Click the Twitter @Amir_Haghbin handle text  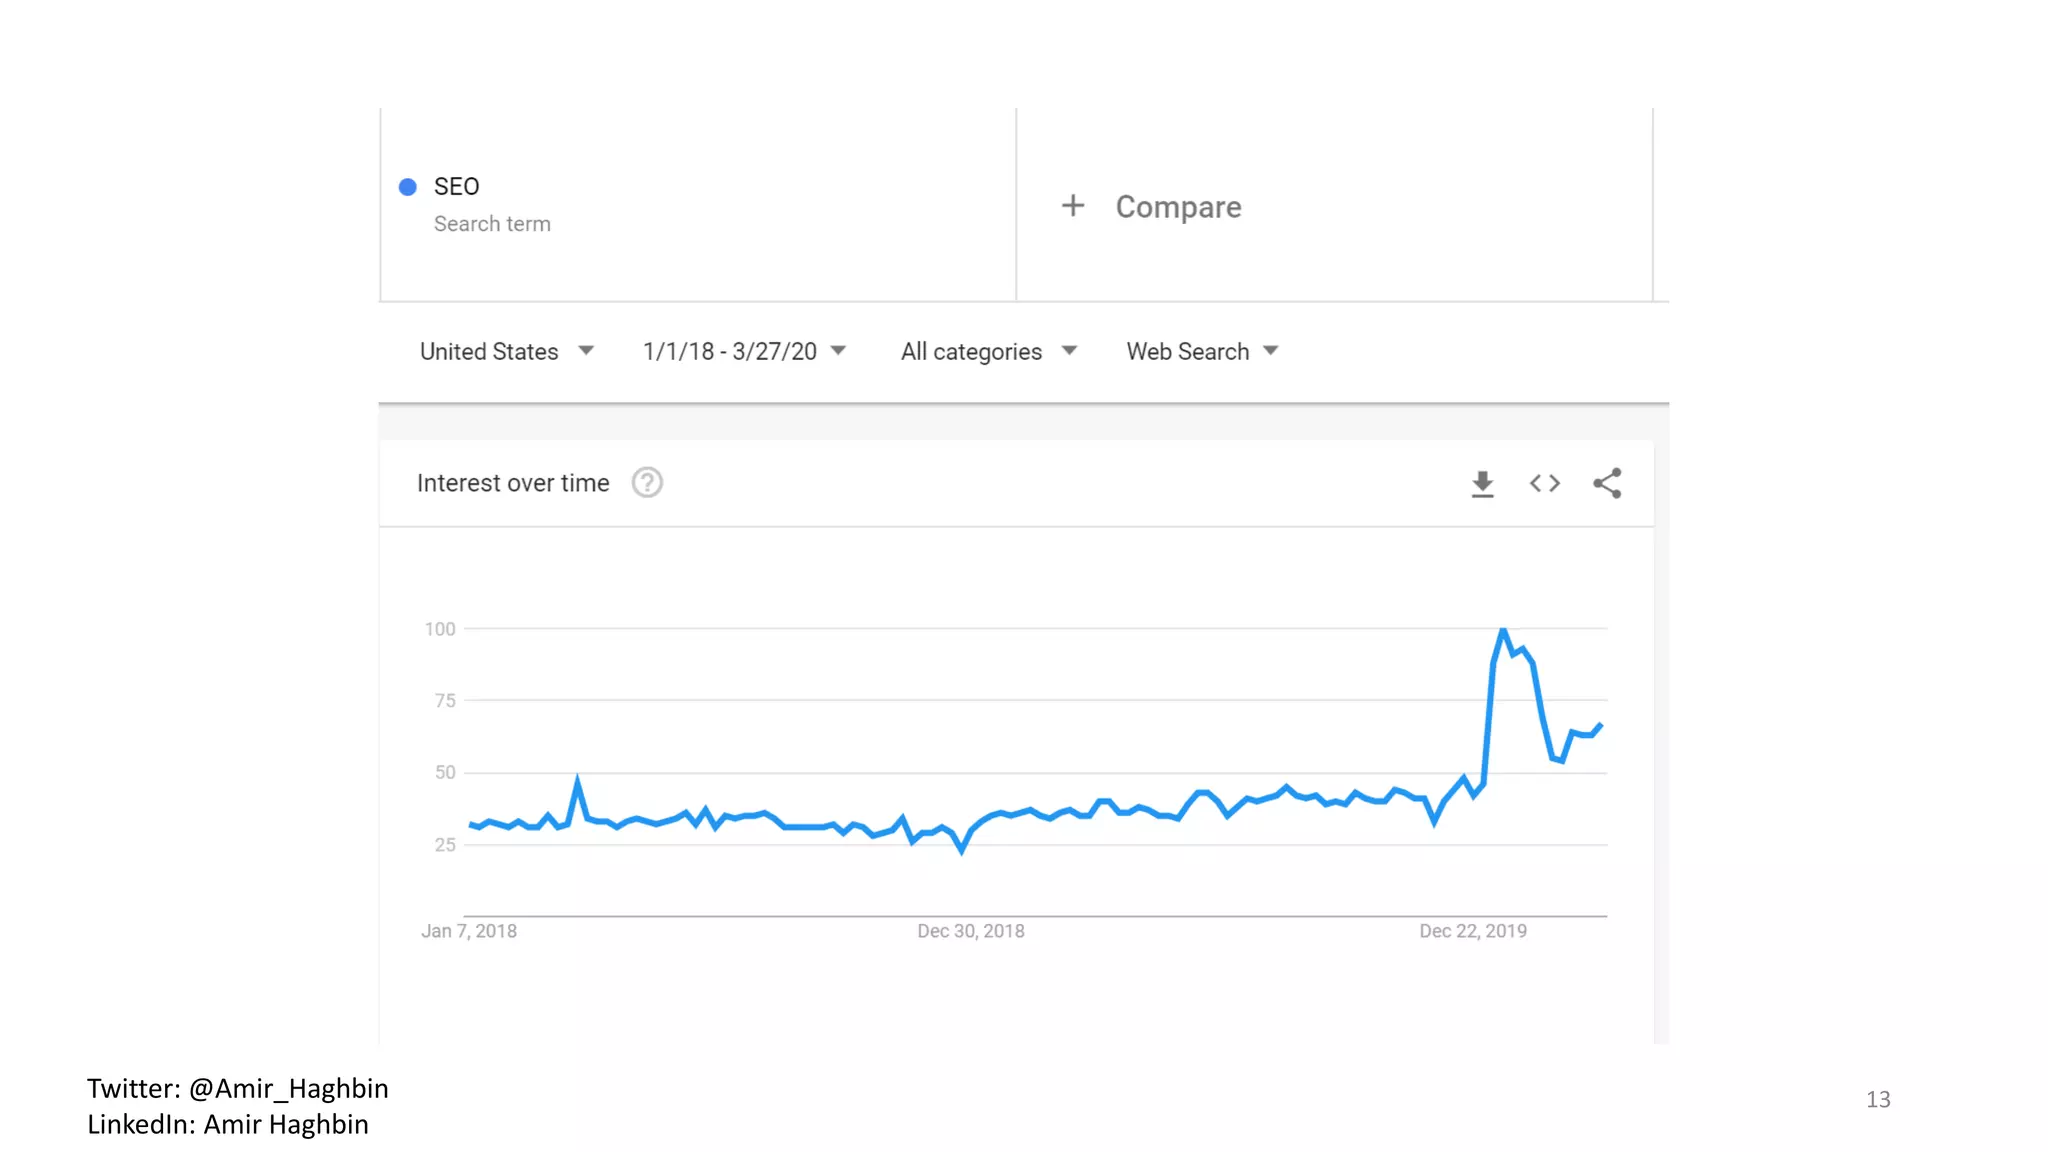237,1088
